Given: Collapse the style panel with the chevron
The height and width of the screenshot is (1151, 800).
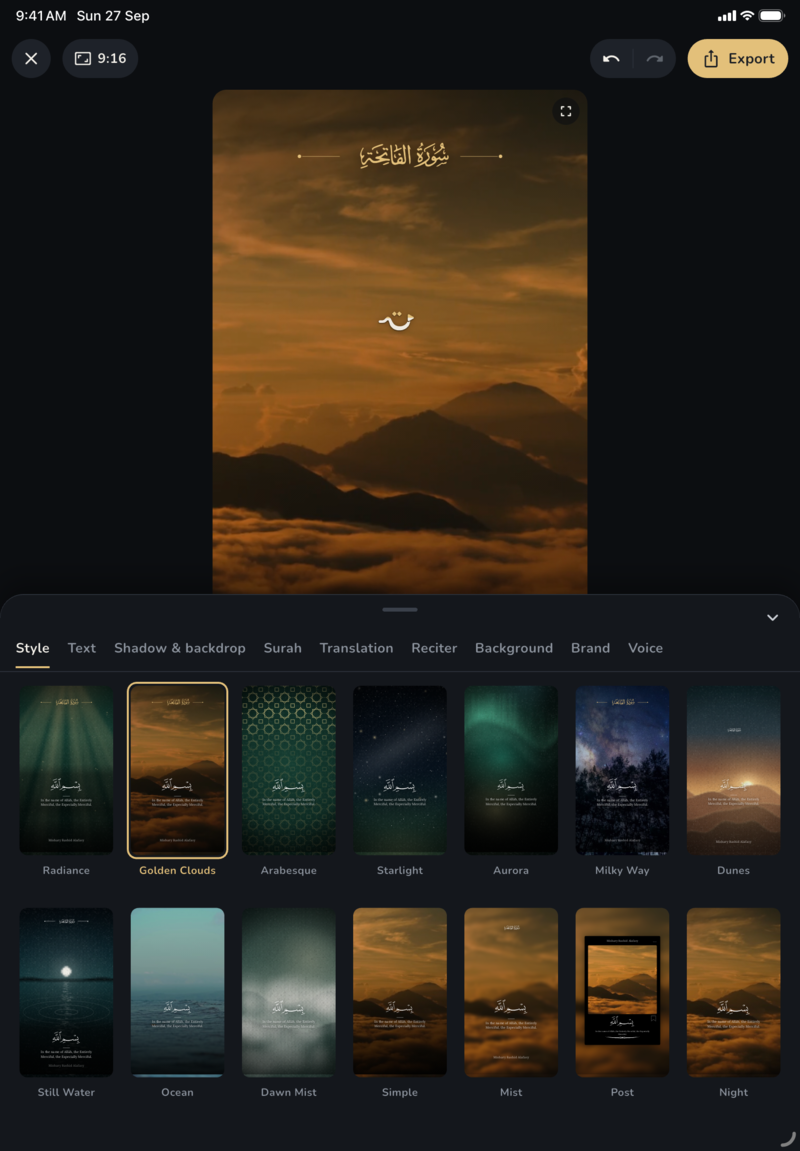Looking at the screenshot, I should [x=772, y=618].
